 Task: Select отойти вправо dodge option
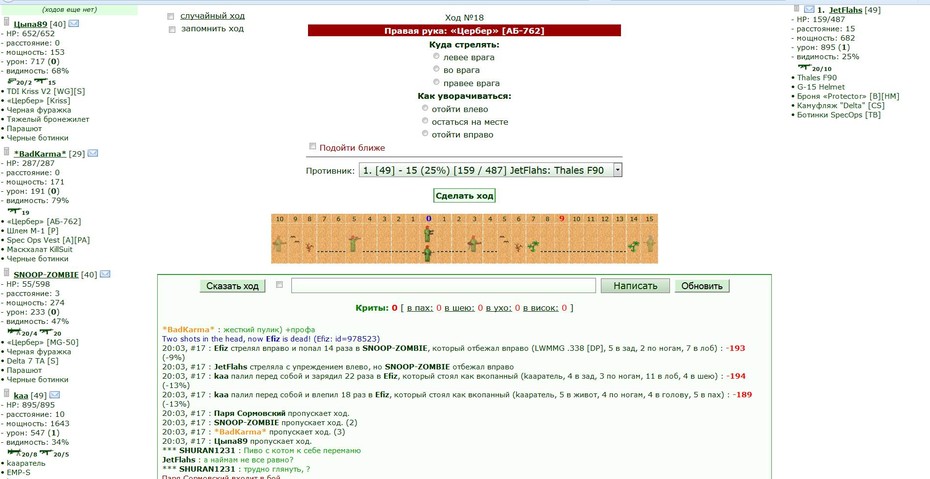[x=425, y=134]
